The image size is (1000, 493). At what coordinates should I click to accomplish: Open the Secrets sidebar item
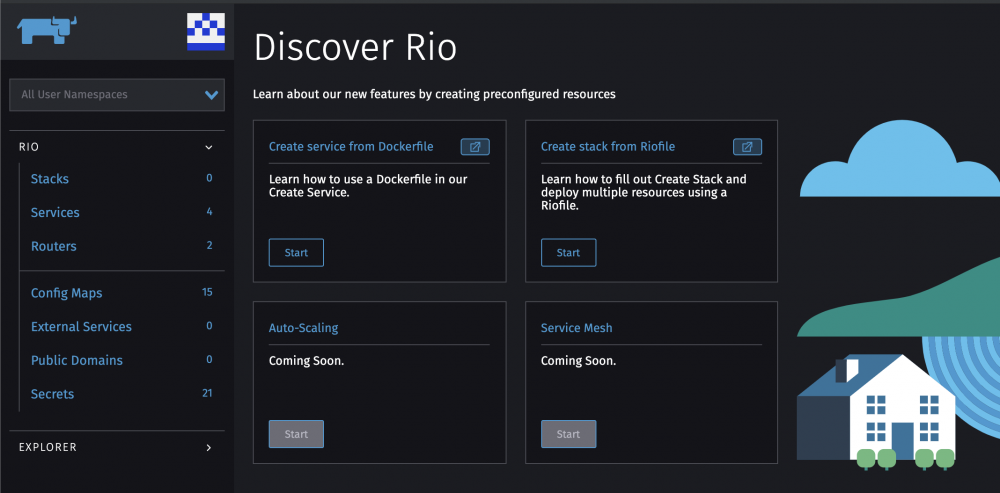pyautogui.click(x=53, y=394)
